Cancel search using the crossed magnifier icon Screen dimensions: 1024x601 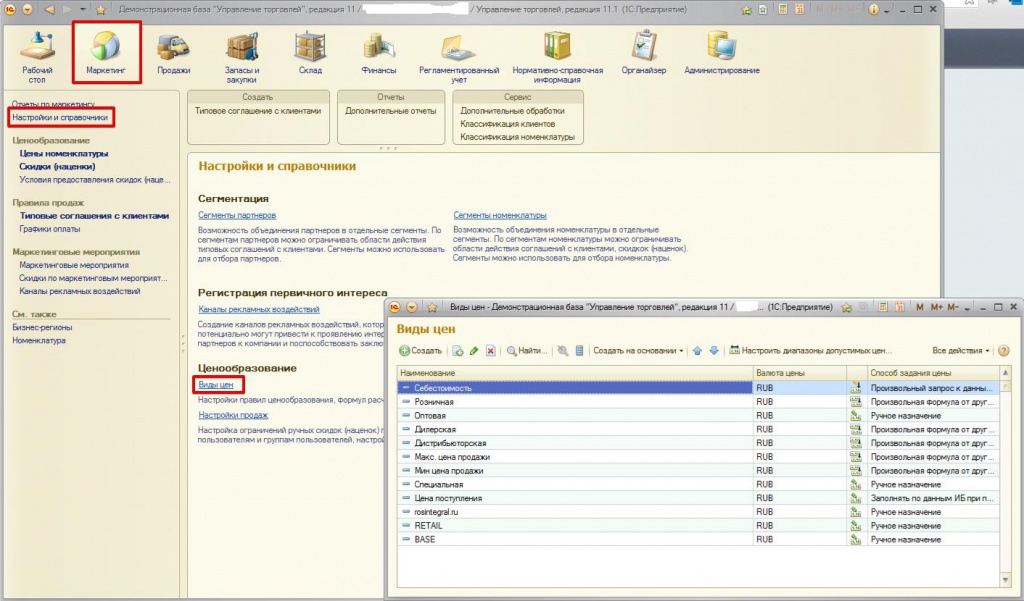[x=562, y=351]
